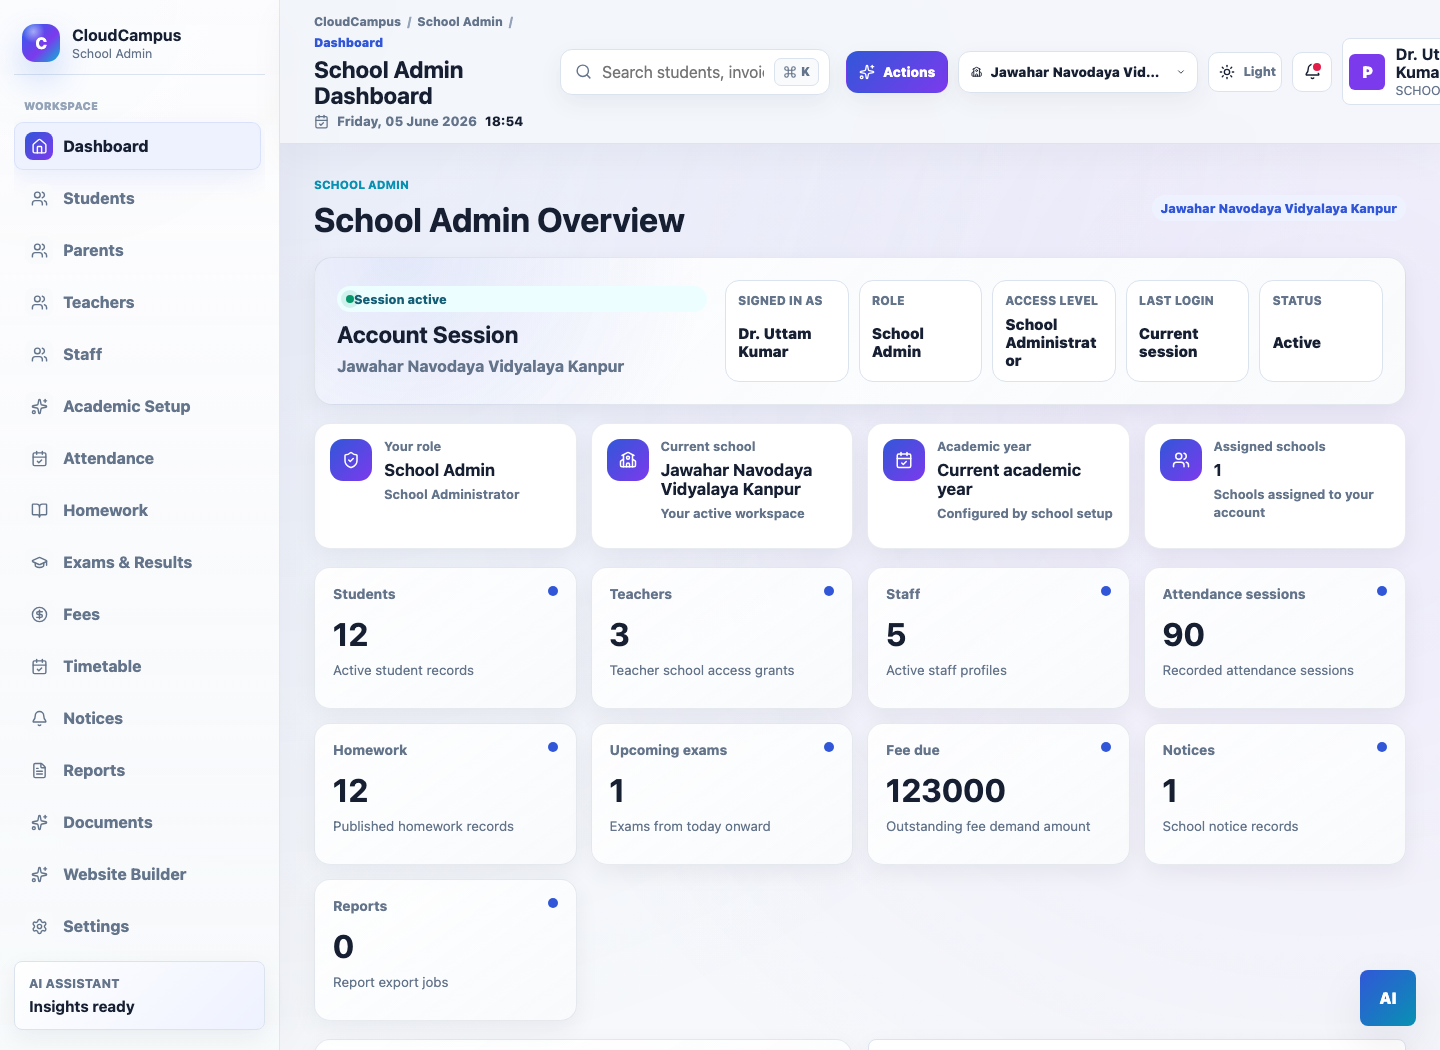
Task: Open the Notices stat card
Action: point(1275,794)
